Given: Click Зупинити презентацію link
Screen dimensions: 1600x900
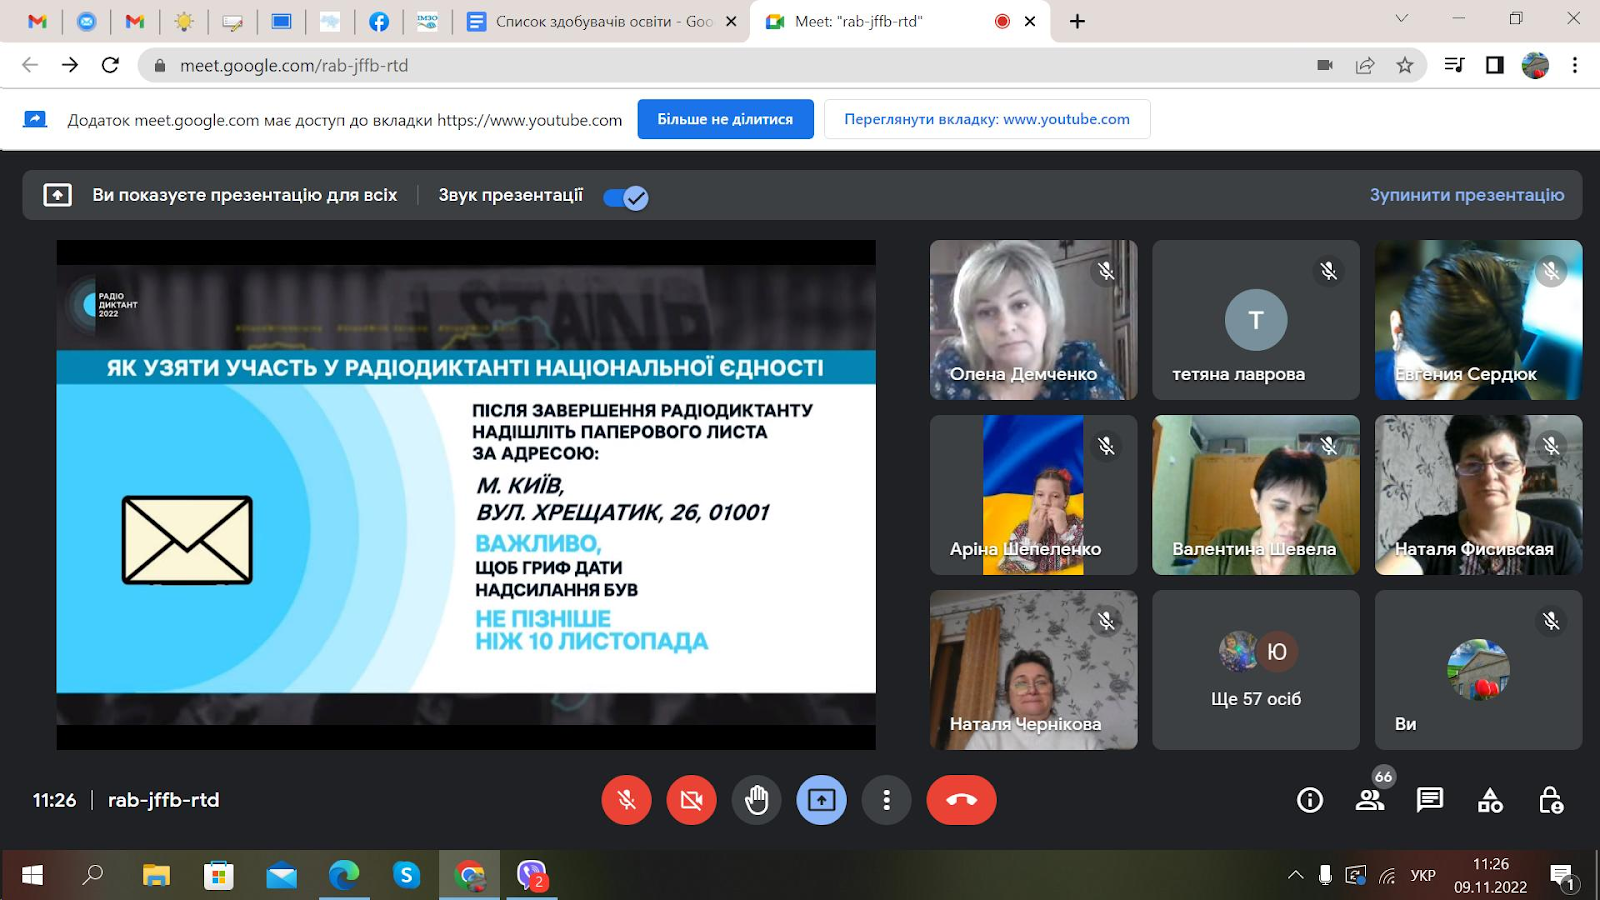Looking at the screenshot, I should pyautogui.click(x=1467, y=195).
